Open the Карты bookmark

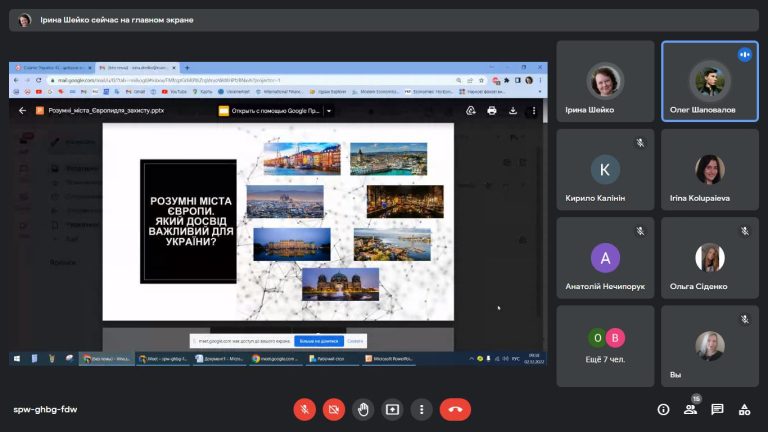point(202,92)
